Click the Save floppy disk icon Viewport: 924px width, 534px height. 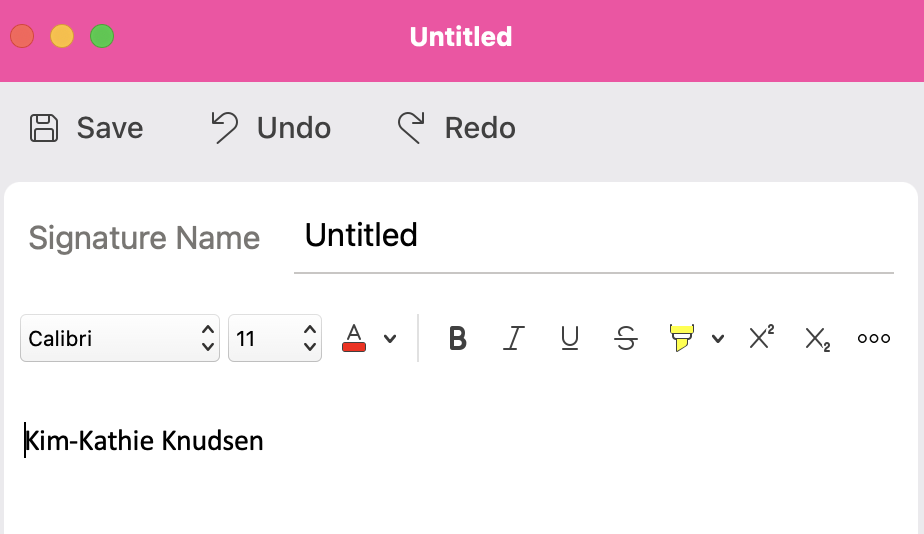point(44,128)
